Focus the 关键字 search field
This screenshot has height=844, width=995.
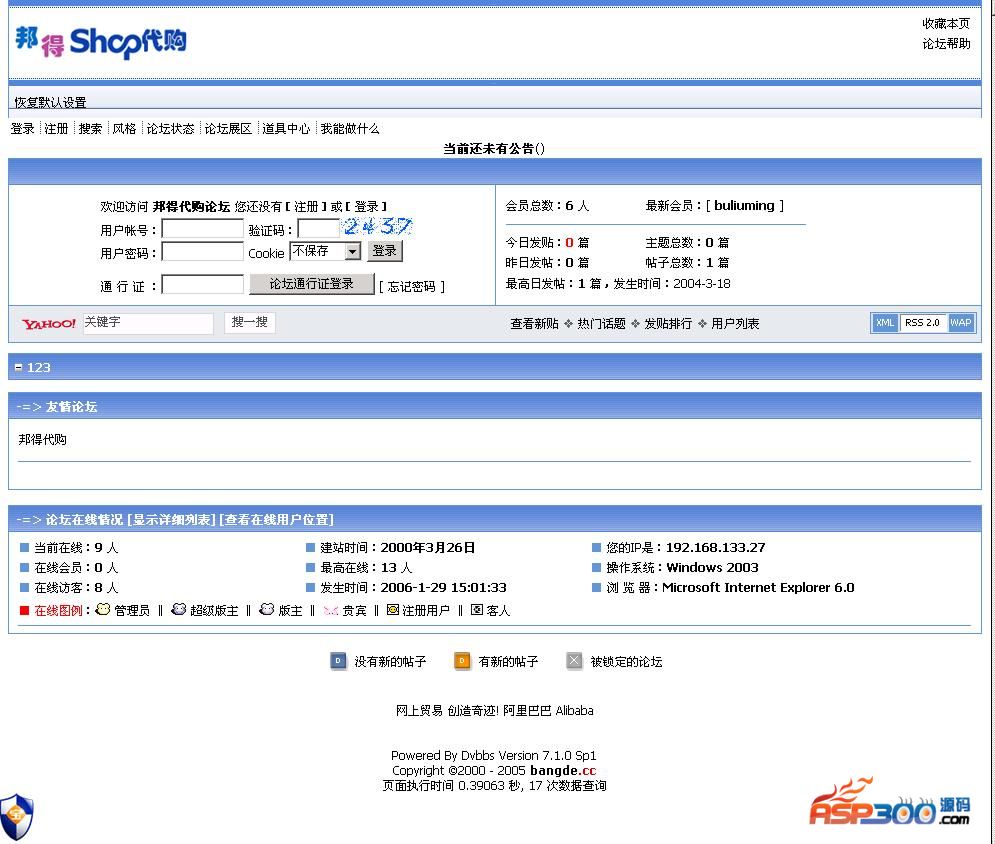[x=148, y=323]
